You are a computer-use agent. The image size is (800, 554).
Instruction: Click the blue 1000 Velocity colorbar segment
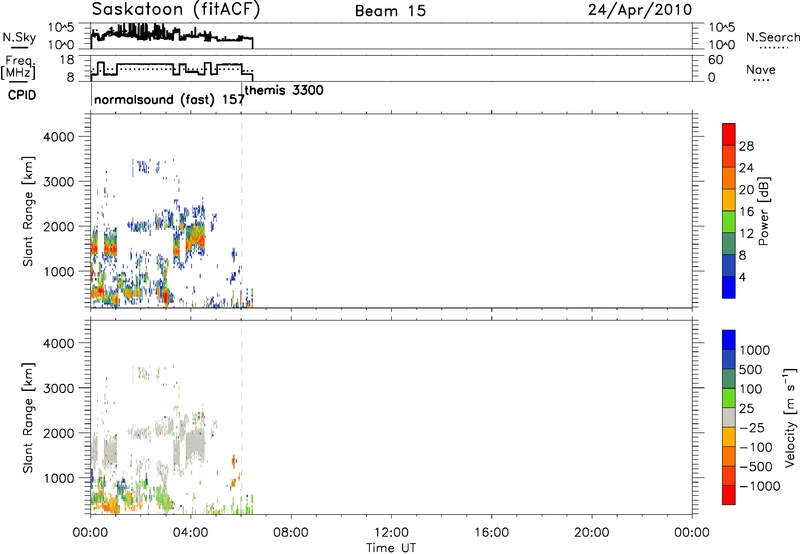point(729,339)
